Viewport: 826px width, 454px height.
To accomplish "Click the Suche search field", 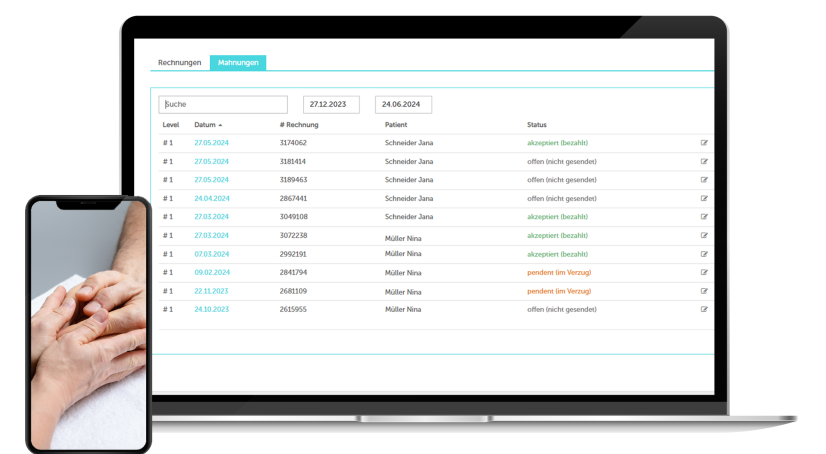I will [x=223, y=104].
